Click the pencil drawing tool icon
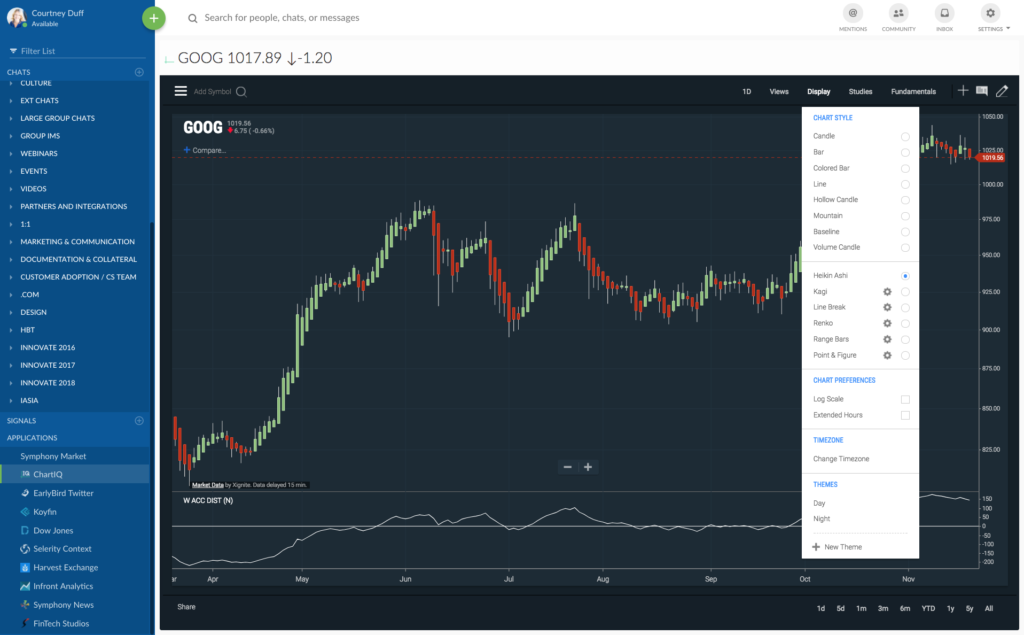The image size is (1024, 635). 1002,91
